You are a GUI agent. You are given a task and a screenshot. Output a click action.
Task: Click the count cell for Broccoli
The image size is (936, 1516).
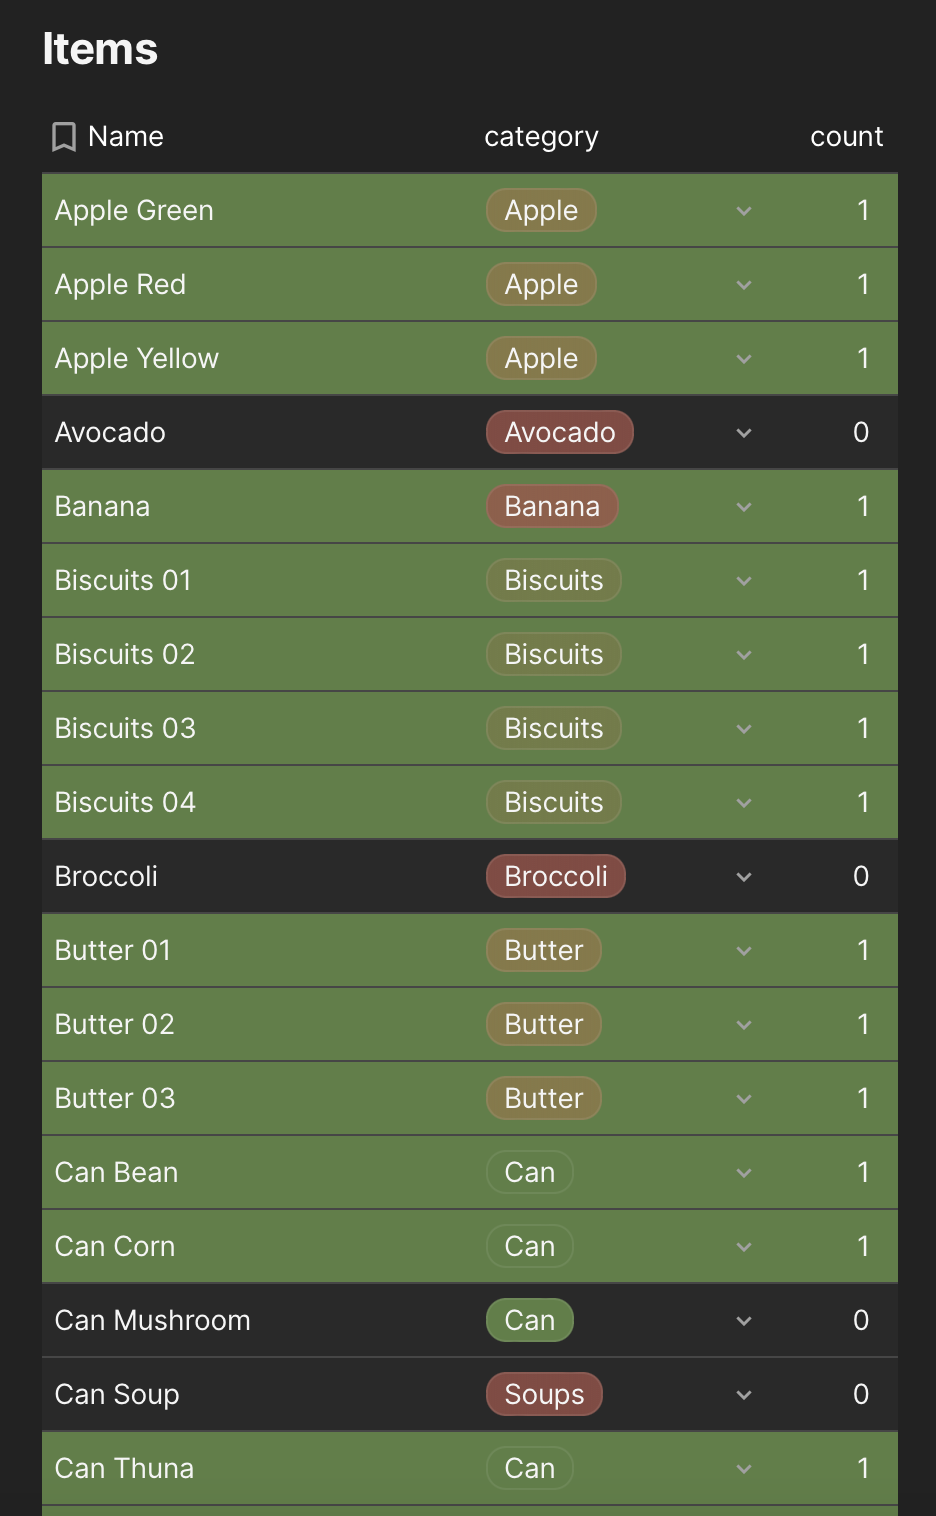click(x=861, y=876)
